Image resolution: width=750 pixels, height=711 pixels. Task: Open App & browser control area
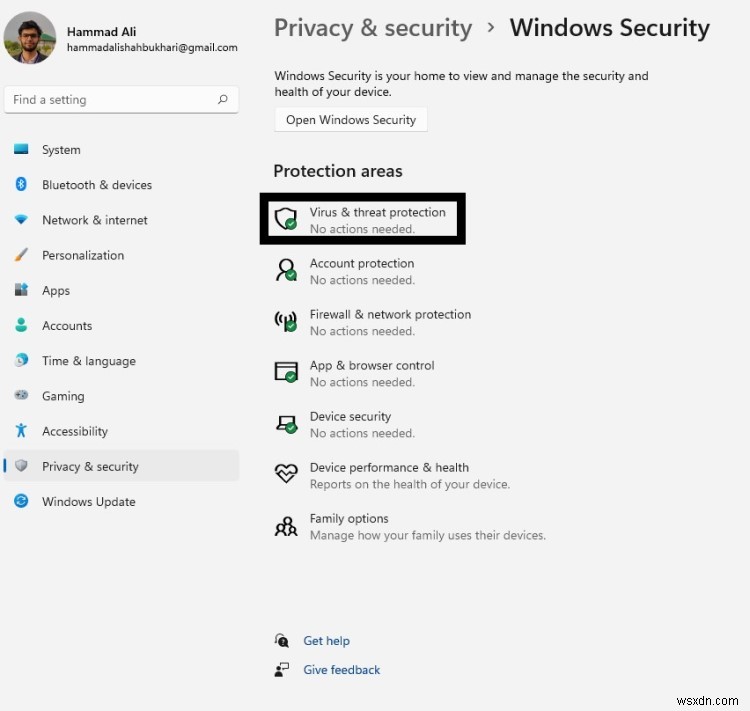point(355,373)
